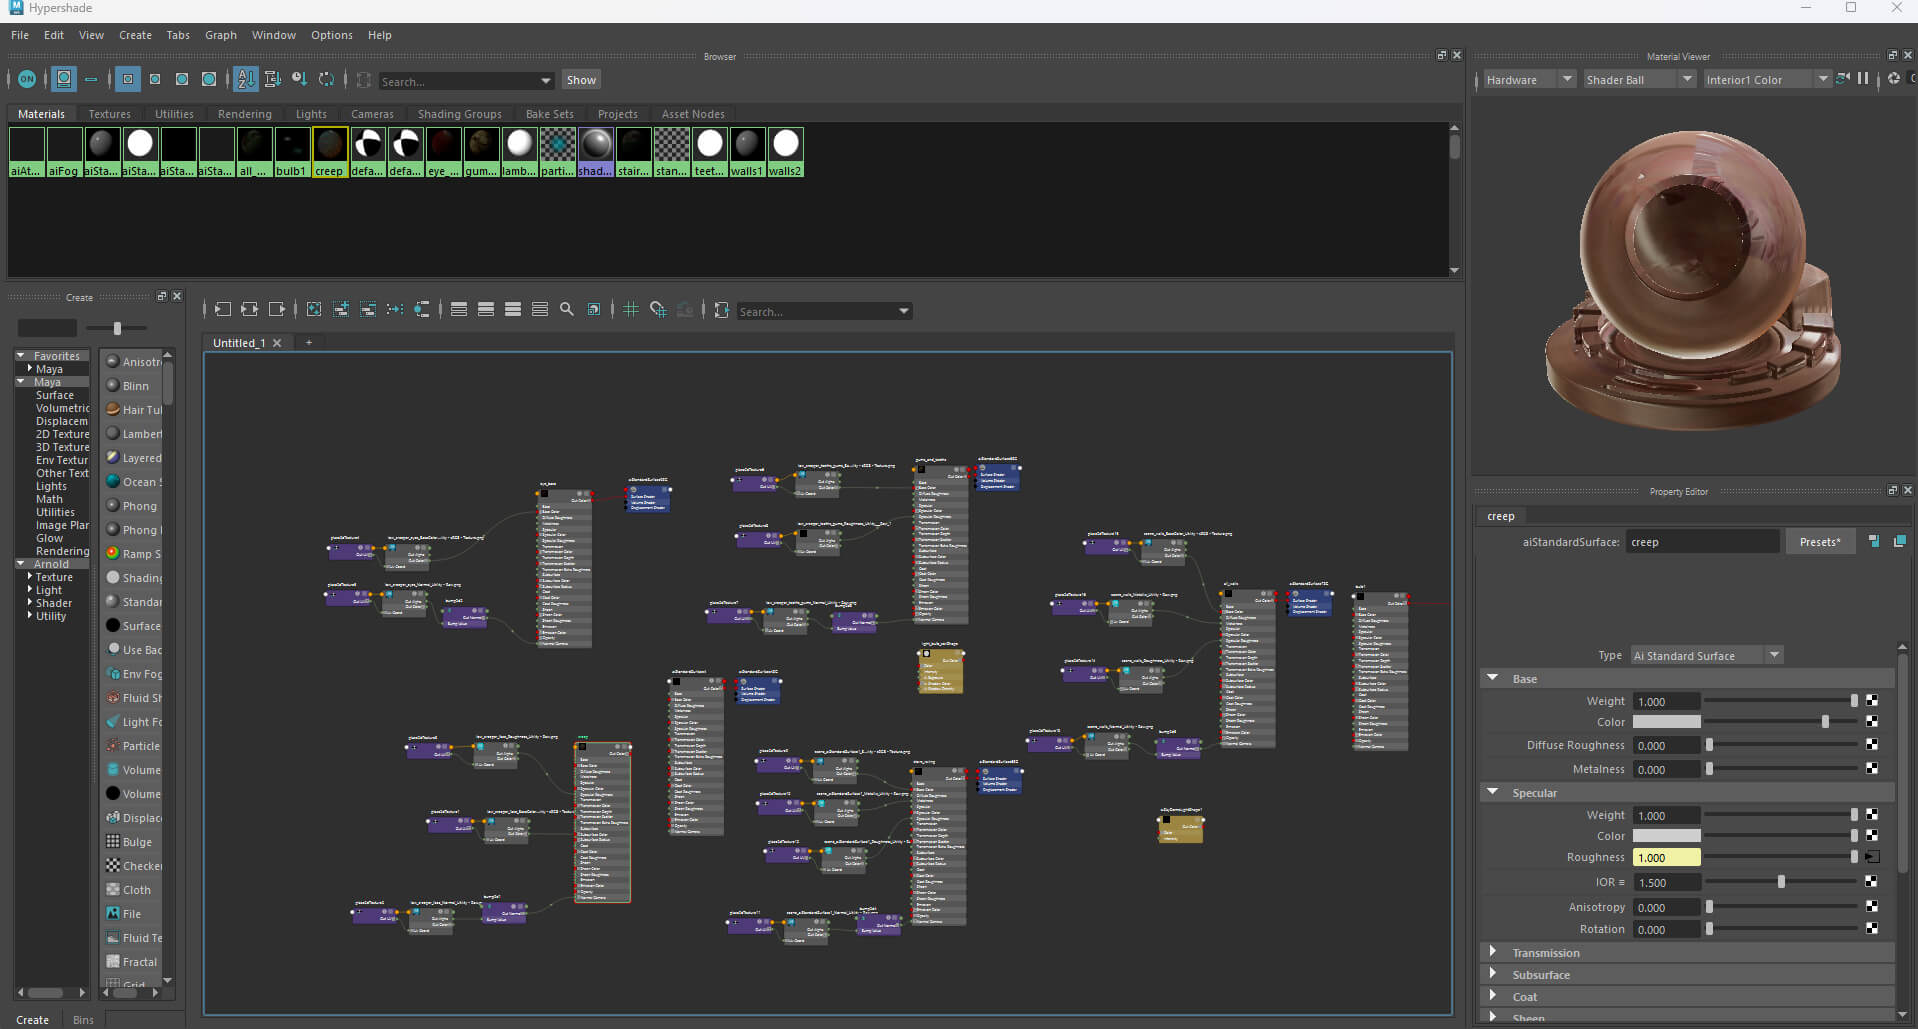Expand the Subsurface section

(1493, 974)
